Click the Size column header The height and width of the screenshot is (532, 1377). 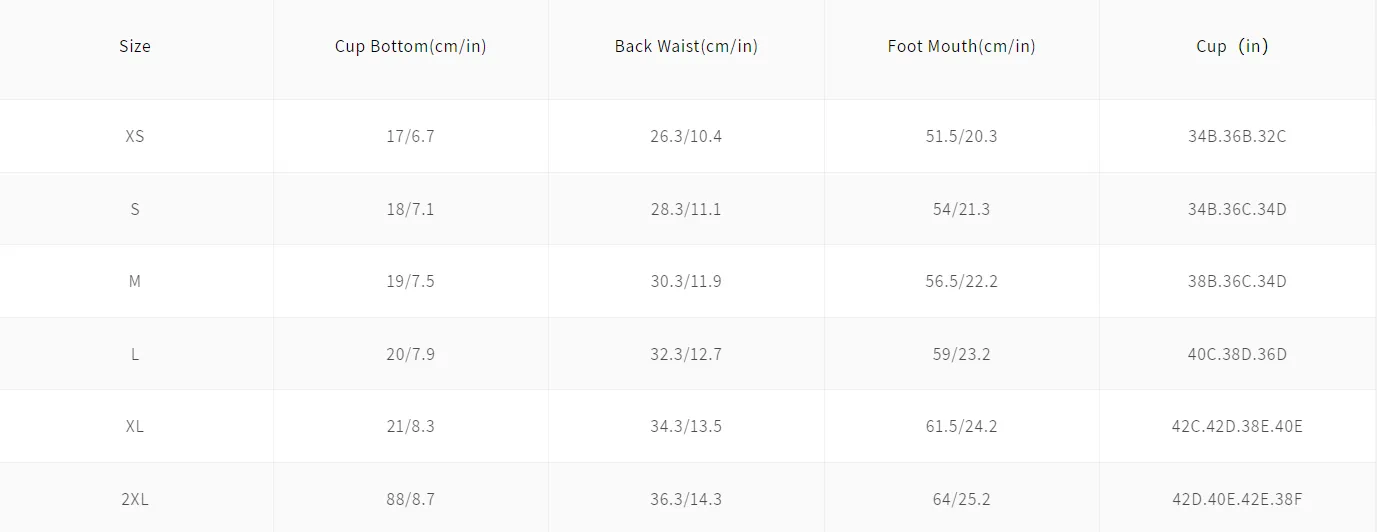pos(135,46)
